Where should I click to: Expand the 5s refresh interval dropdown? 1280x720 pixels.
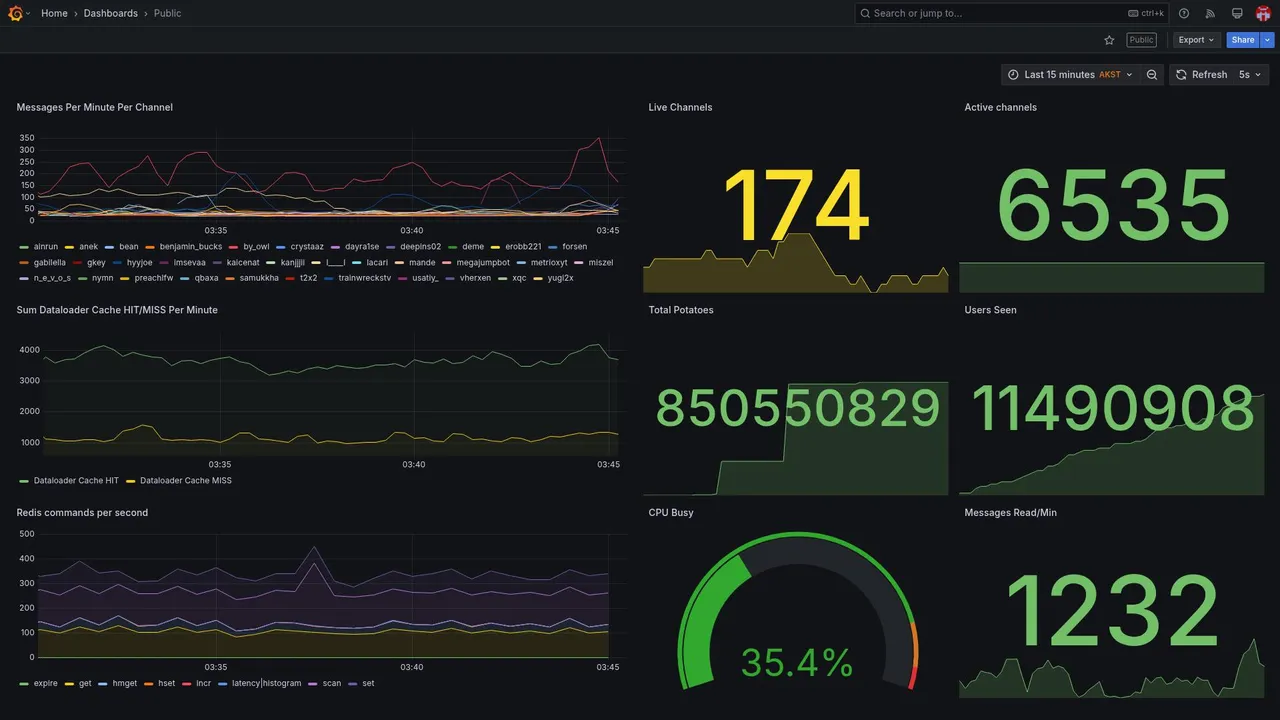coord(1250,75)
